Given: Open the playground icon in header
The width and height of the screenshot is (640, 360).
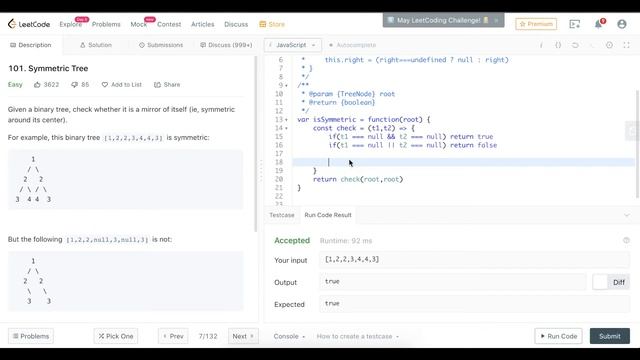Looking at the screenshot, I should 575,24.
